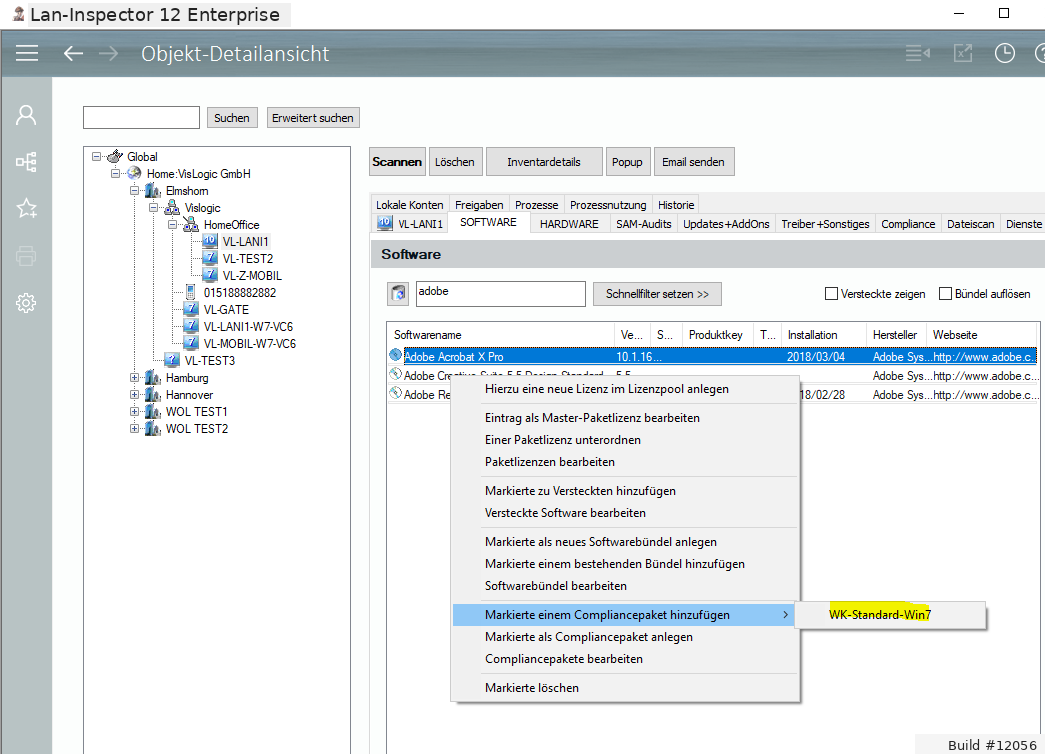Viewport: 1045px width, 754px height.
Task: Click the VL-Z-MOBIL computer icon
Action: pyautogui.click(x=211, y=275)
